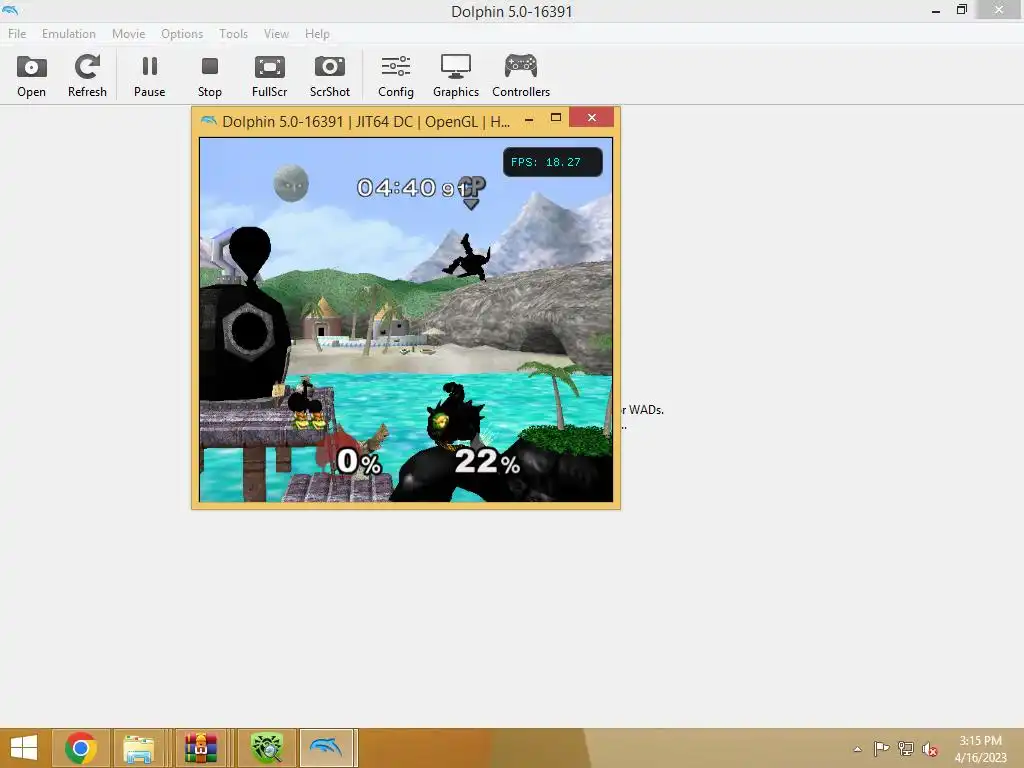
Task: Pause the running emulation
Action: click(x=150, y=76)
